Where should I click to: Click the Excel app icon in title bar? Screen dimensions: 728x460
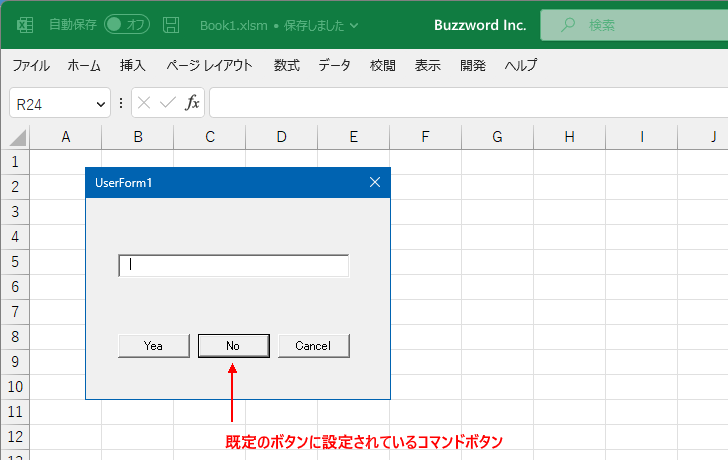tap(25, 25)
